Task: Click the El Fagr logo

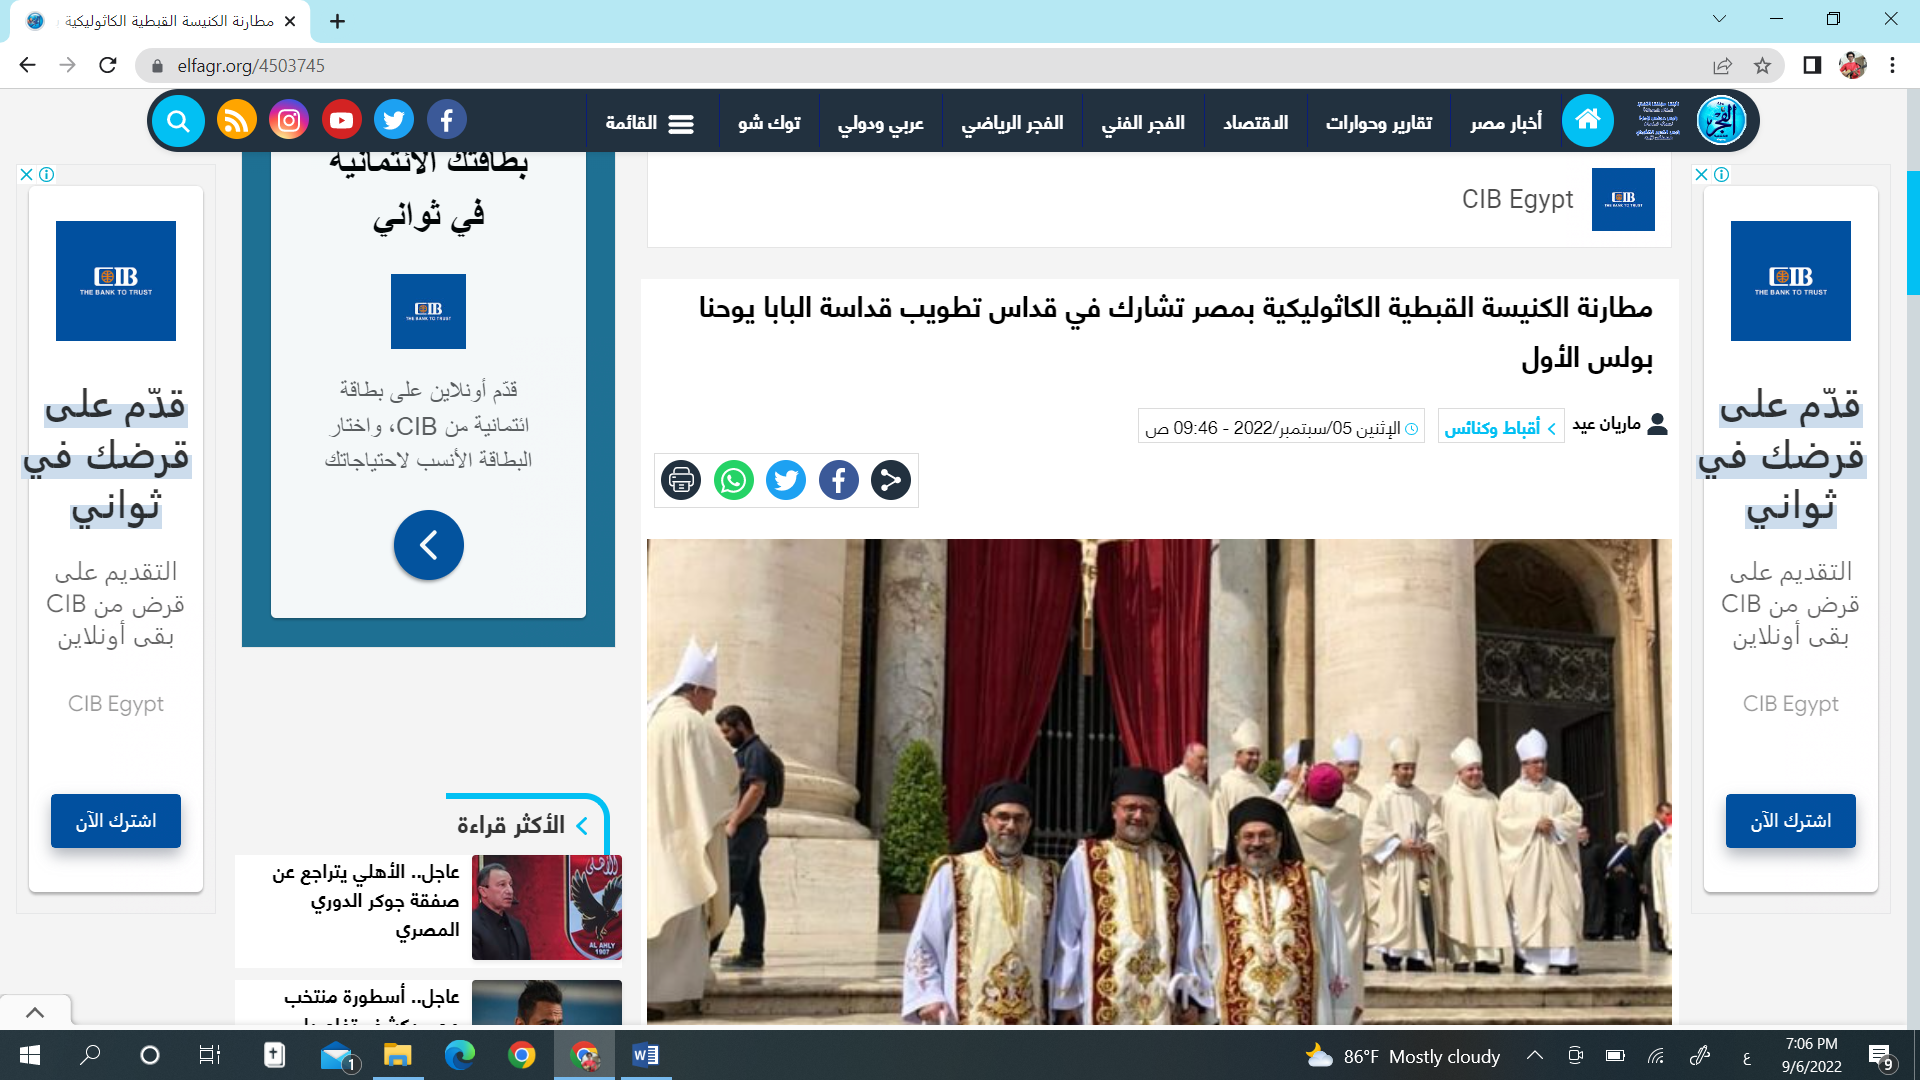Action: click(1721, 121)
